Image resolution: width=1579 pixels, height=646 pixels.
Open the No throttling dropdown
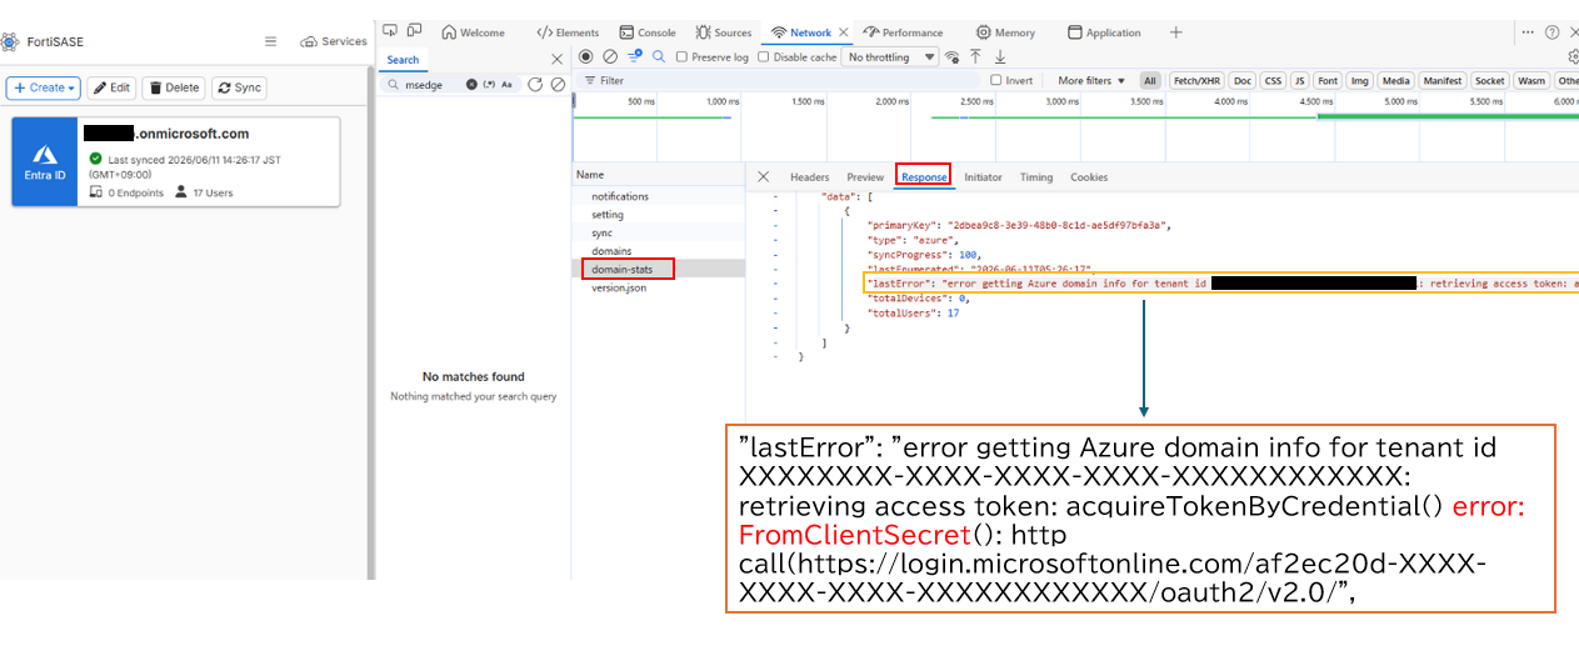tap(890, 57)
